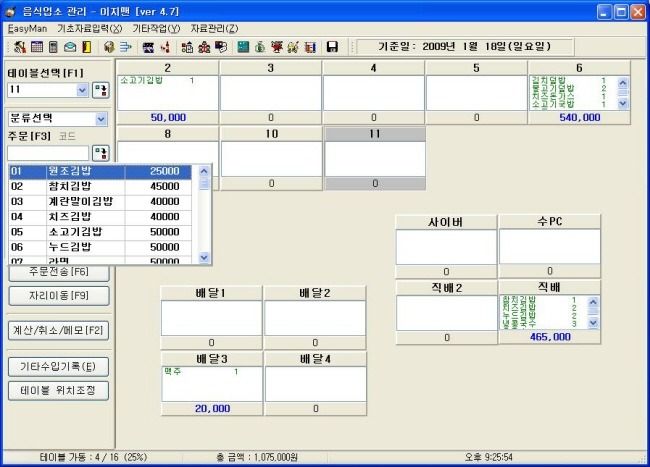Select table 10 header
The height and width of the screenshot is (467, 650).
[272, 134]
